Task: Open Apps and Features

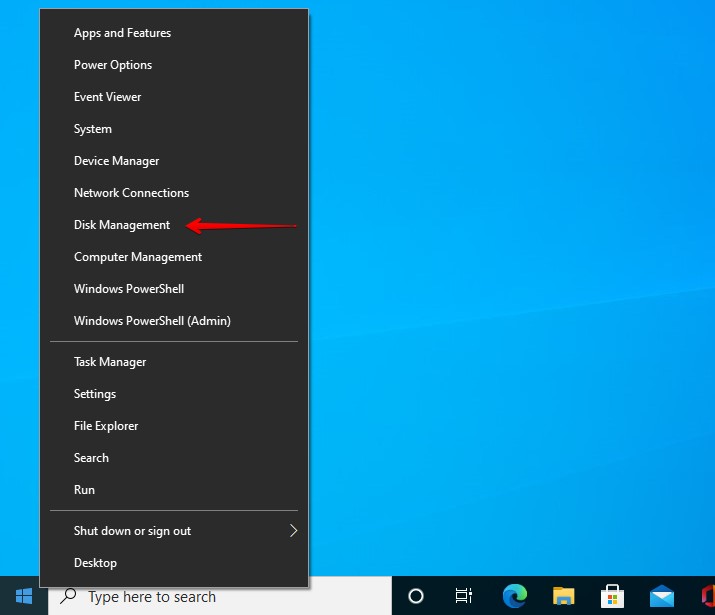Action: pos(122,33)
